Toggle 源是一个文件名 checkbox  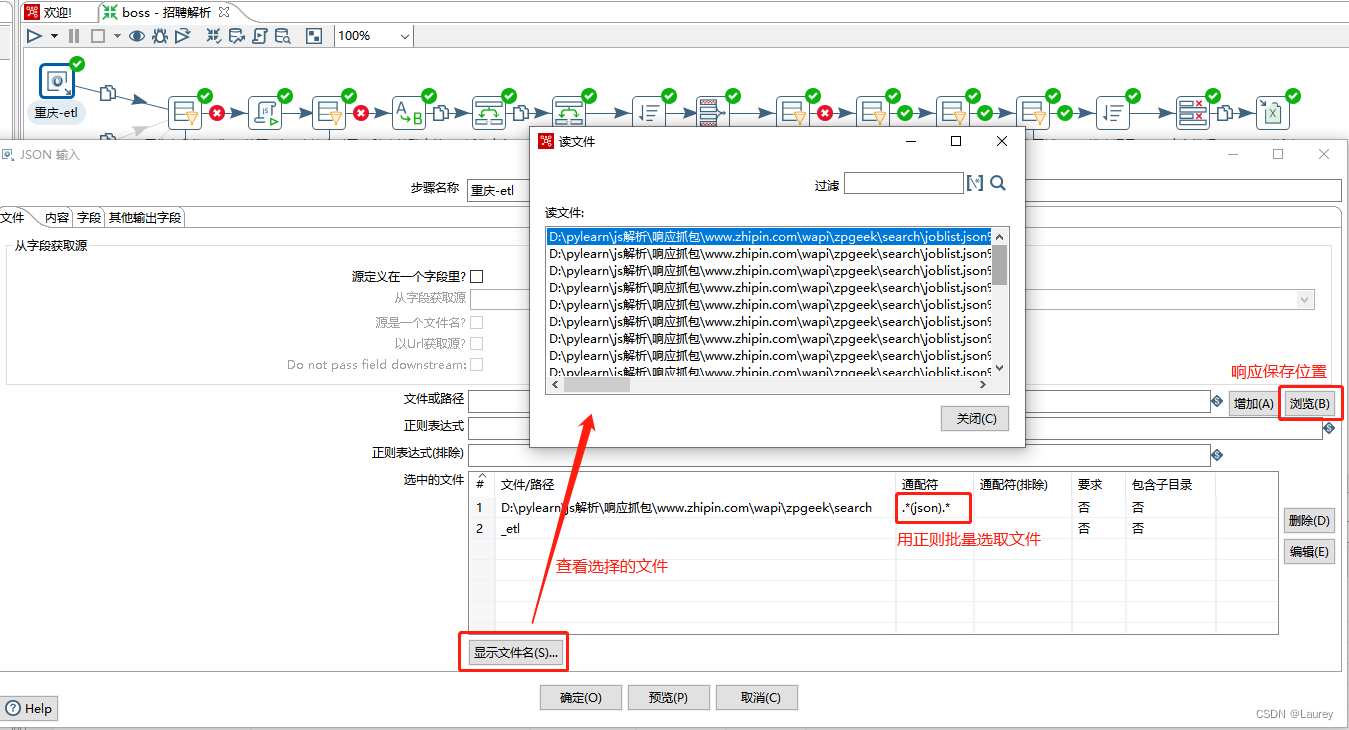[477, 322]
